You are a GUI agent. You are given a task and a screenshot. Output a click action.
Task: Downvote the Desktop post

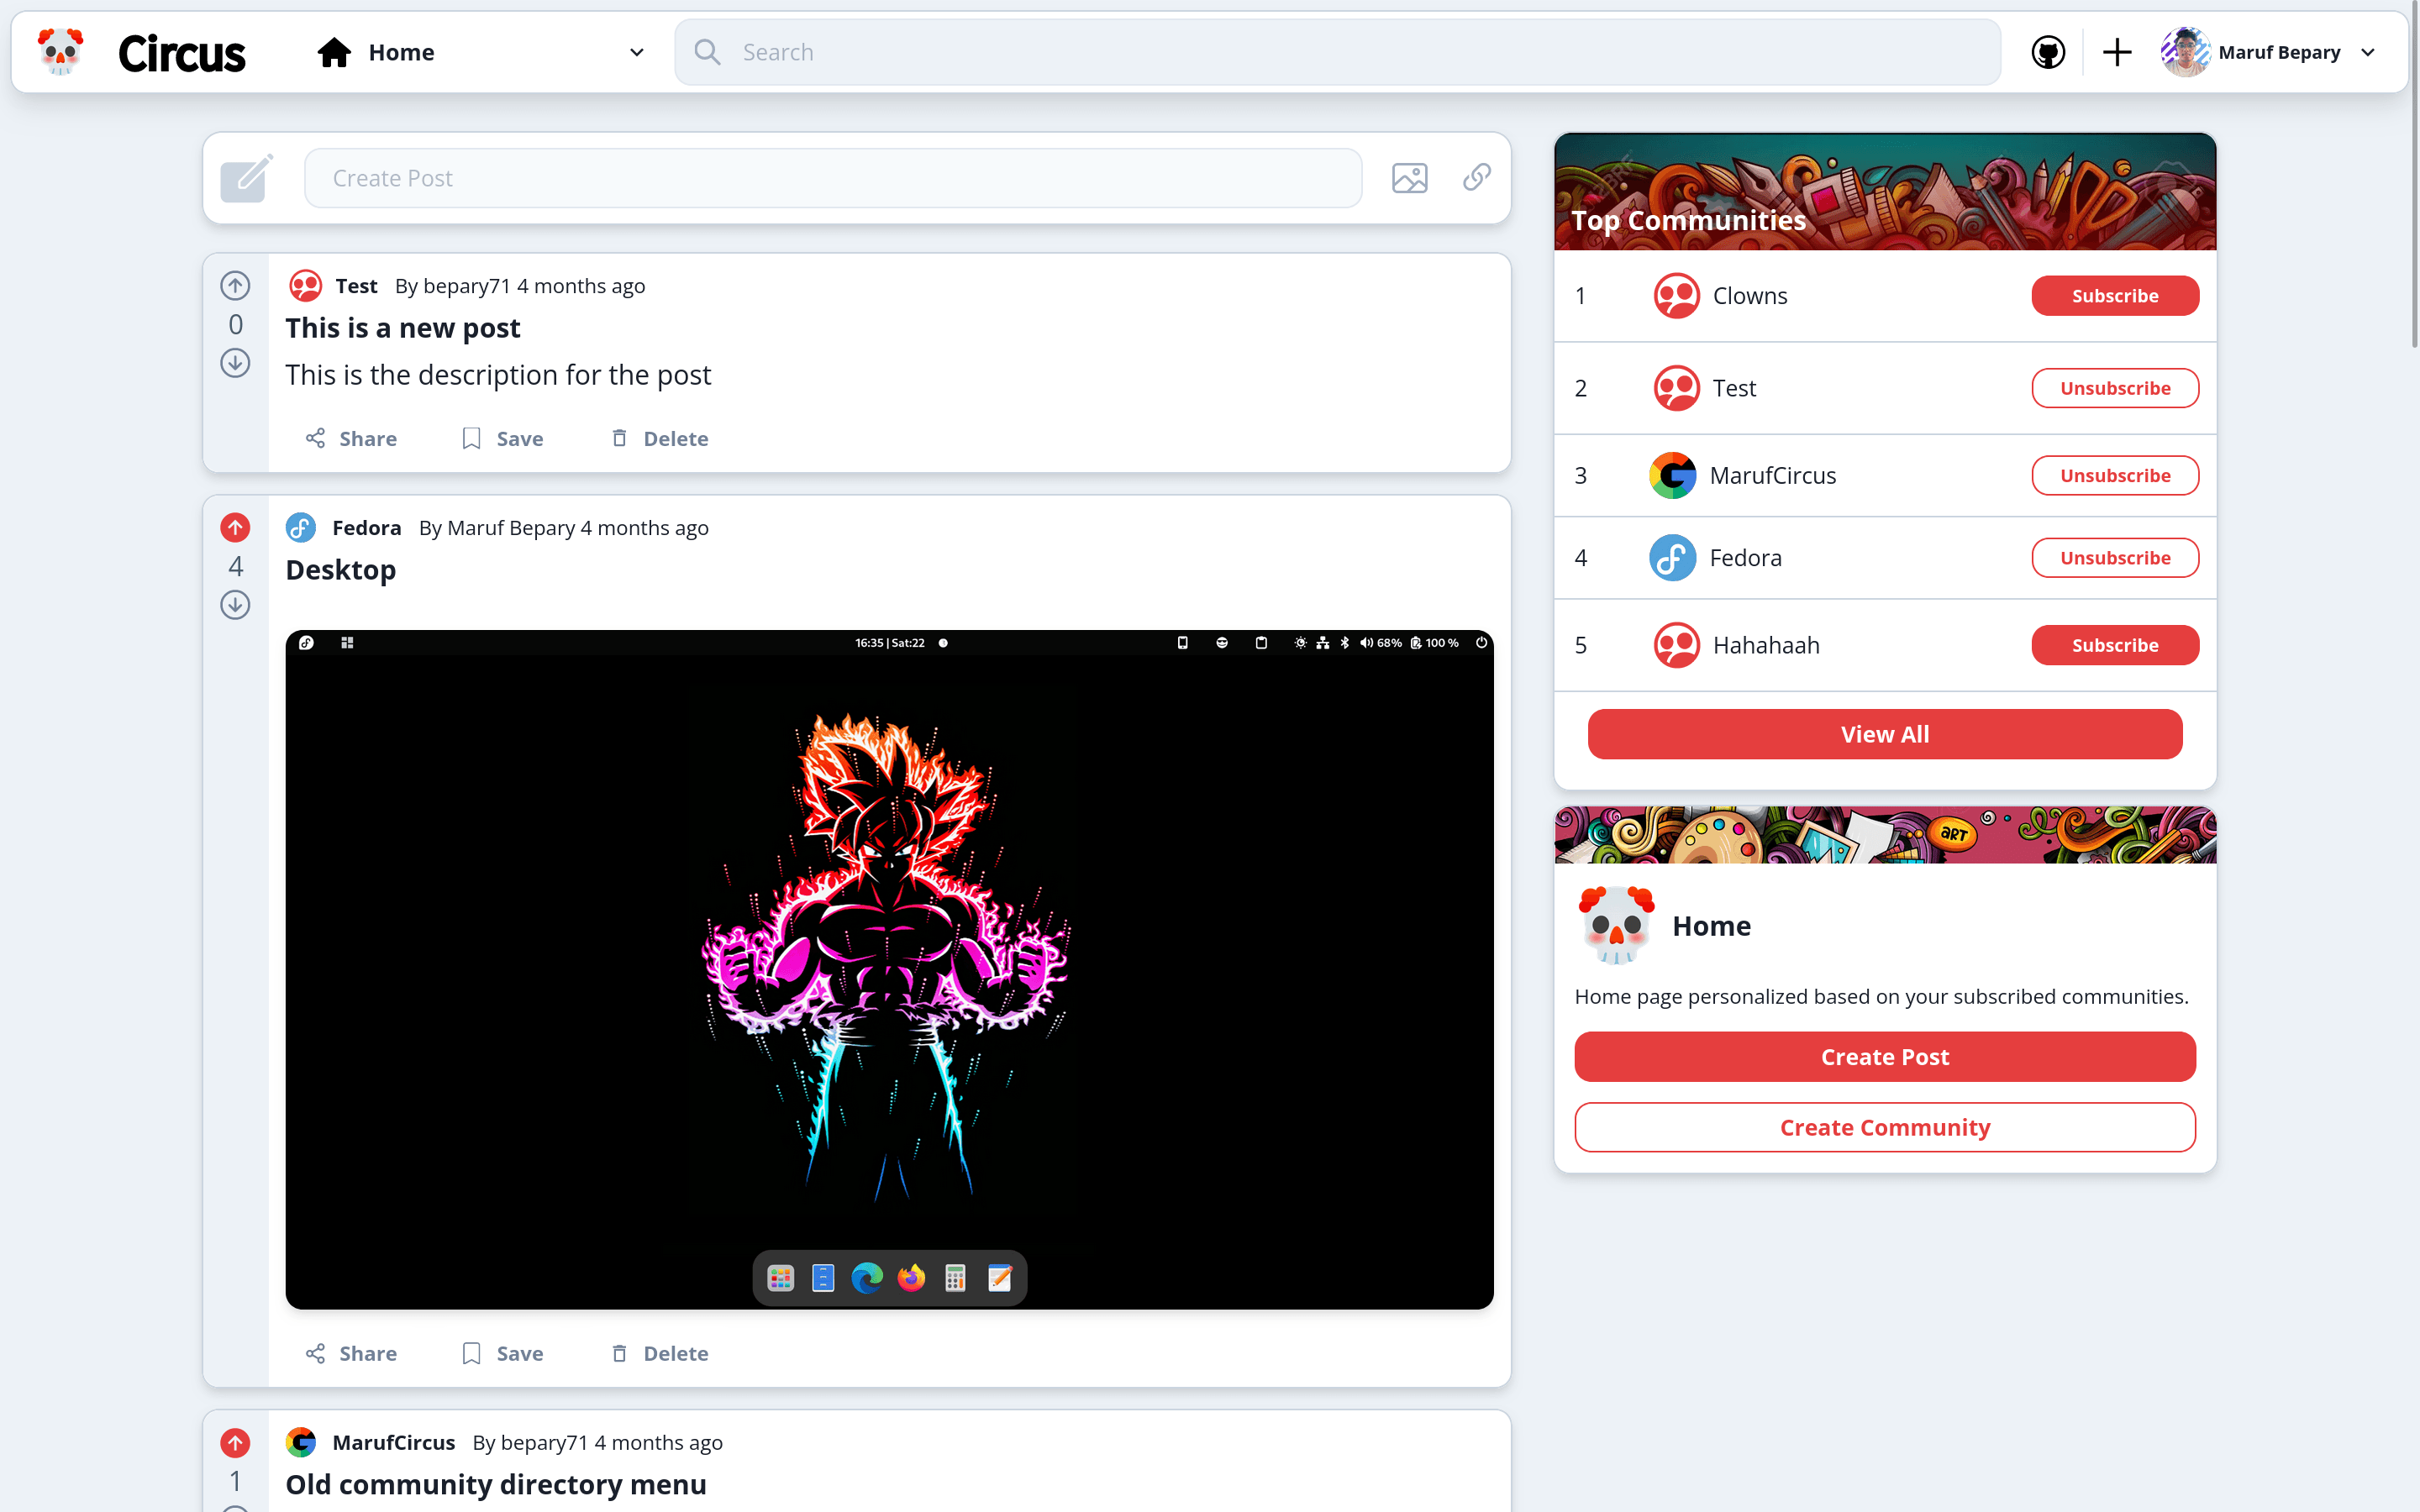235,605
